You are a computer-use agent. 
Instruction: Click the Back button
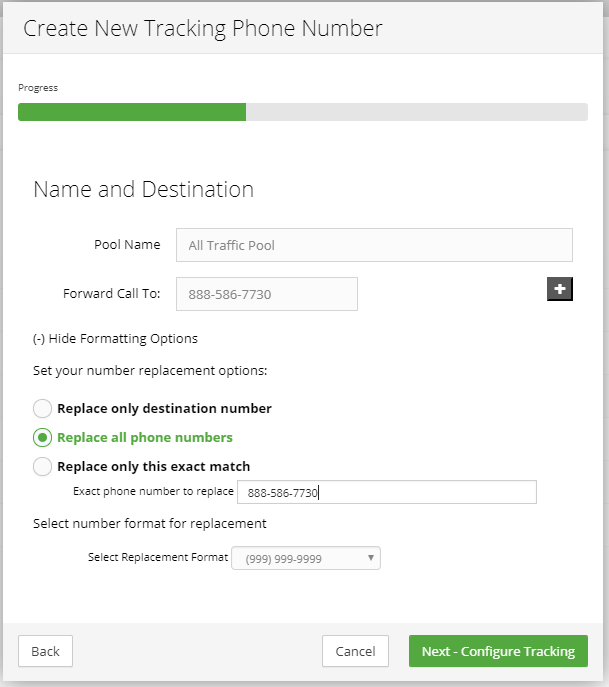45,651
